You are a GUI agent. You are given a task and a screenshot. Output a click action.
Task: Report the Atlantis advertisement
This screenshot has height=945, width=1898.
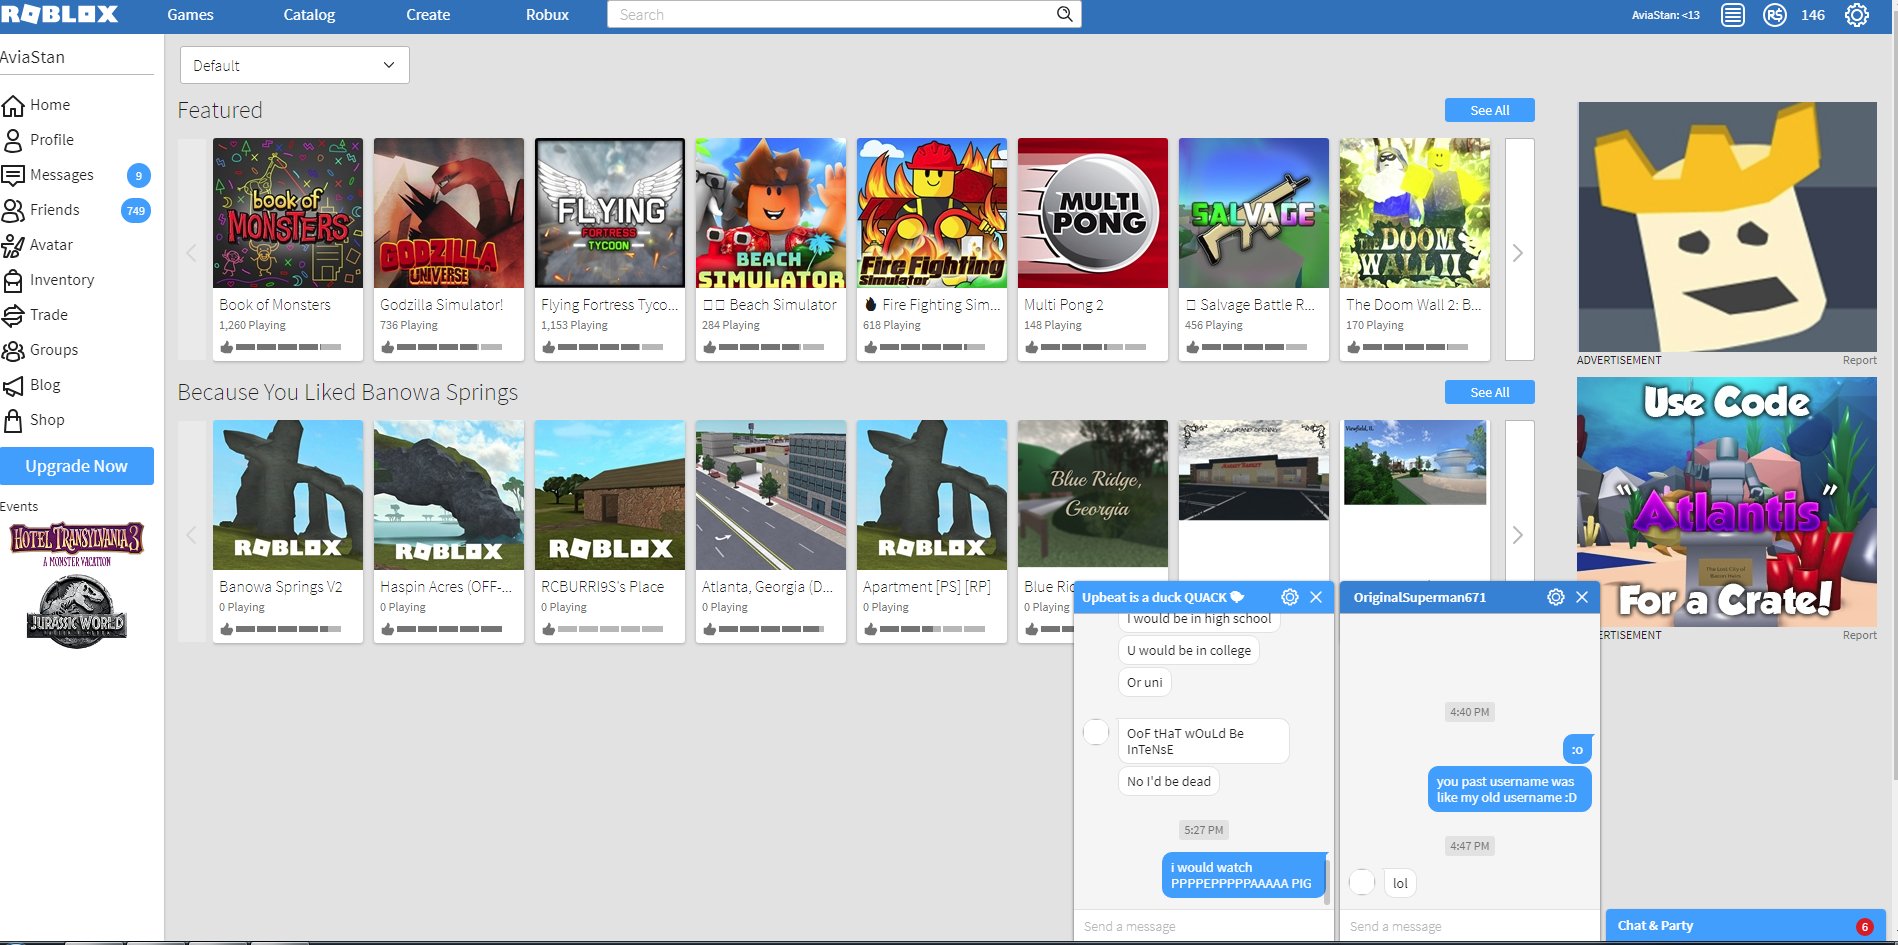pos(1859,635)
